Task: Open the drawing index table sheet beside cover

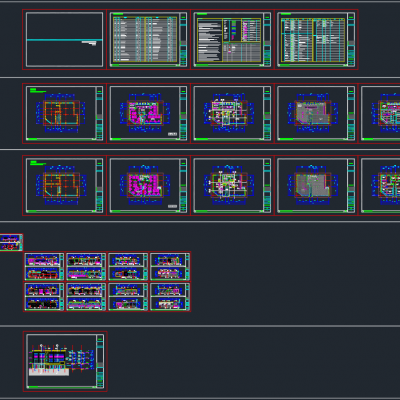Action: pos(148,40)
